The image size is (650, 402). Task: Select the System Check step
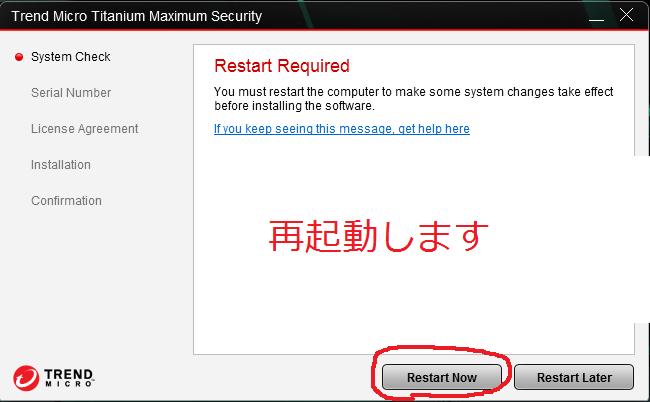70,57
